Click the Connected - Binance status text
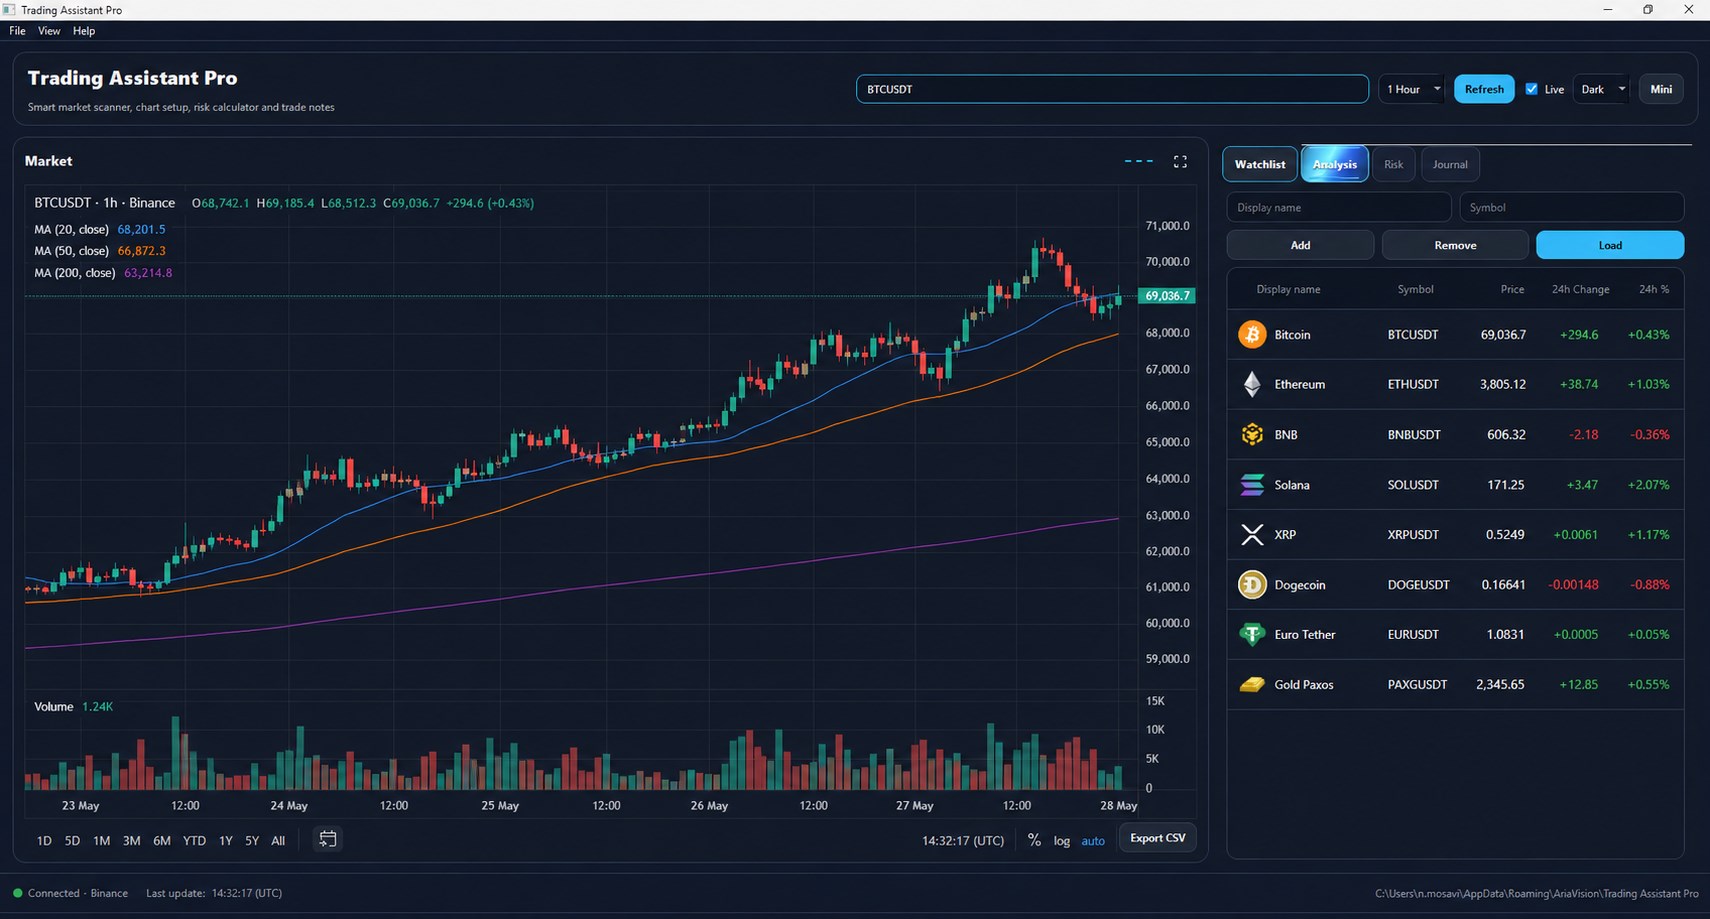This screenshot has height=919, width=1710. tap(78, 893)
